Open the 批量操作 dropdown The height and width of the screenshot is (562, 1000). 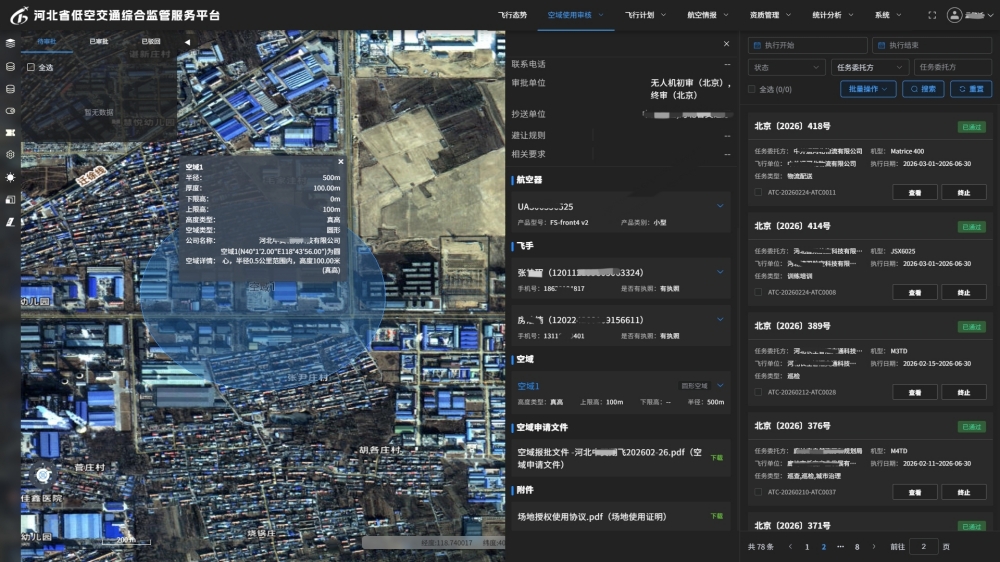point(867,89)
